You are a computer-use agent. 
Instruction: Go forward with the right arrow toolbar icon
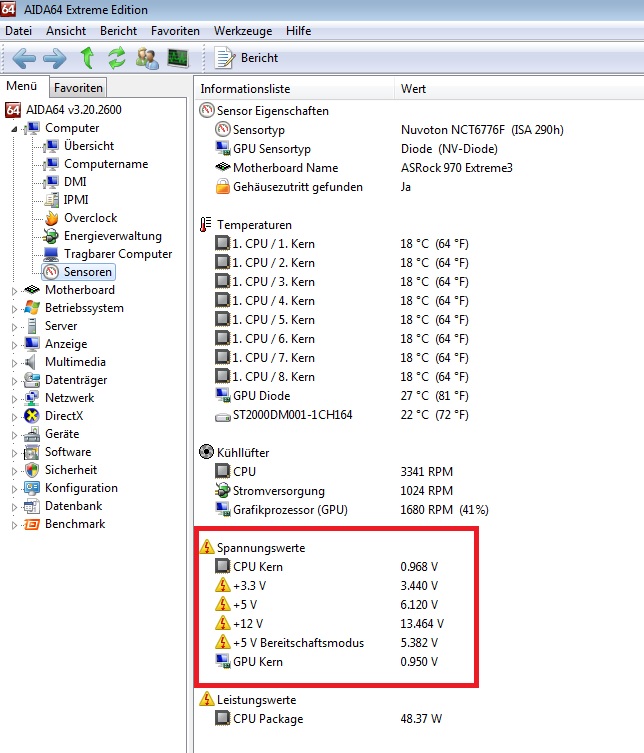click(55, 59)
